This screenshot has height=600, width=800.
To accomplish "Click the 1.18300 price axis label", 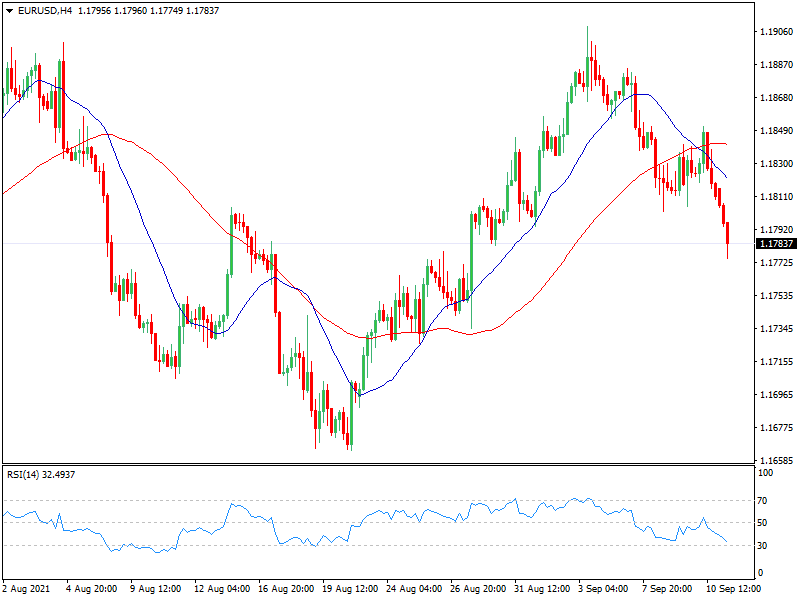I will (x=776, y=164).
